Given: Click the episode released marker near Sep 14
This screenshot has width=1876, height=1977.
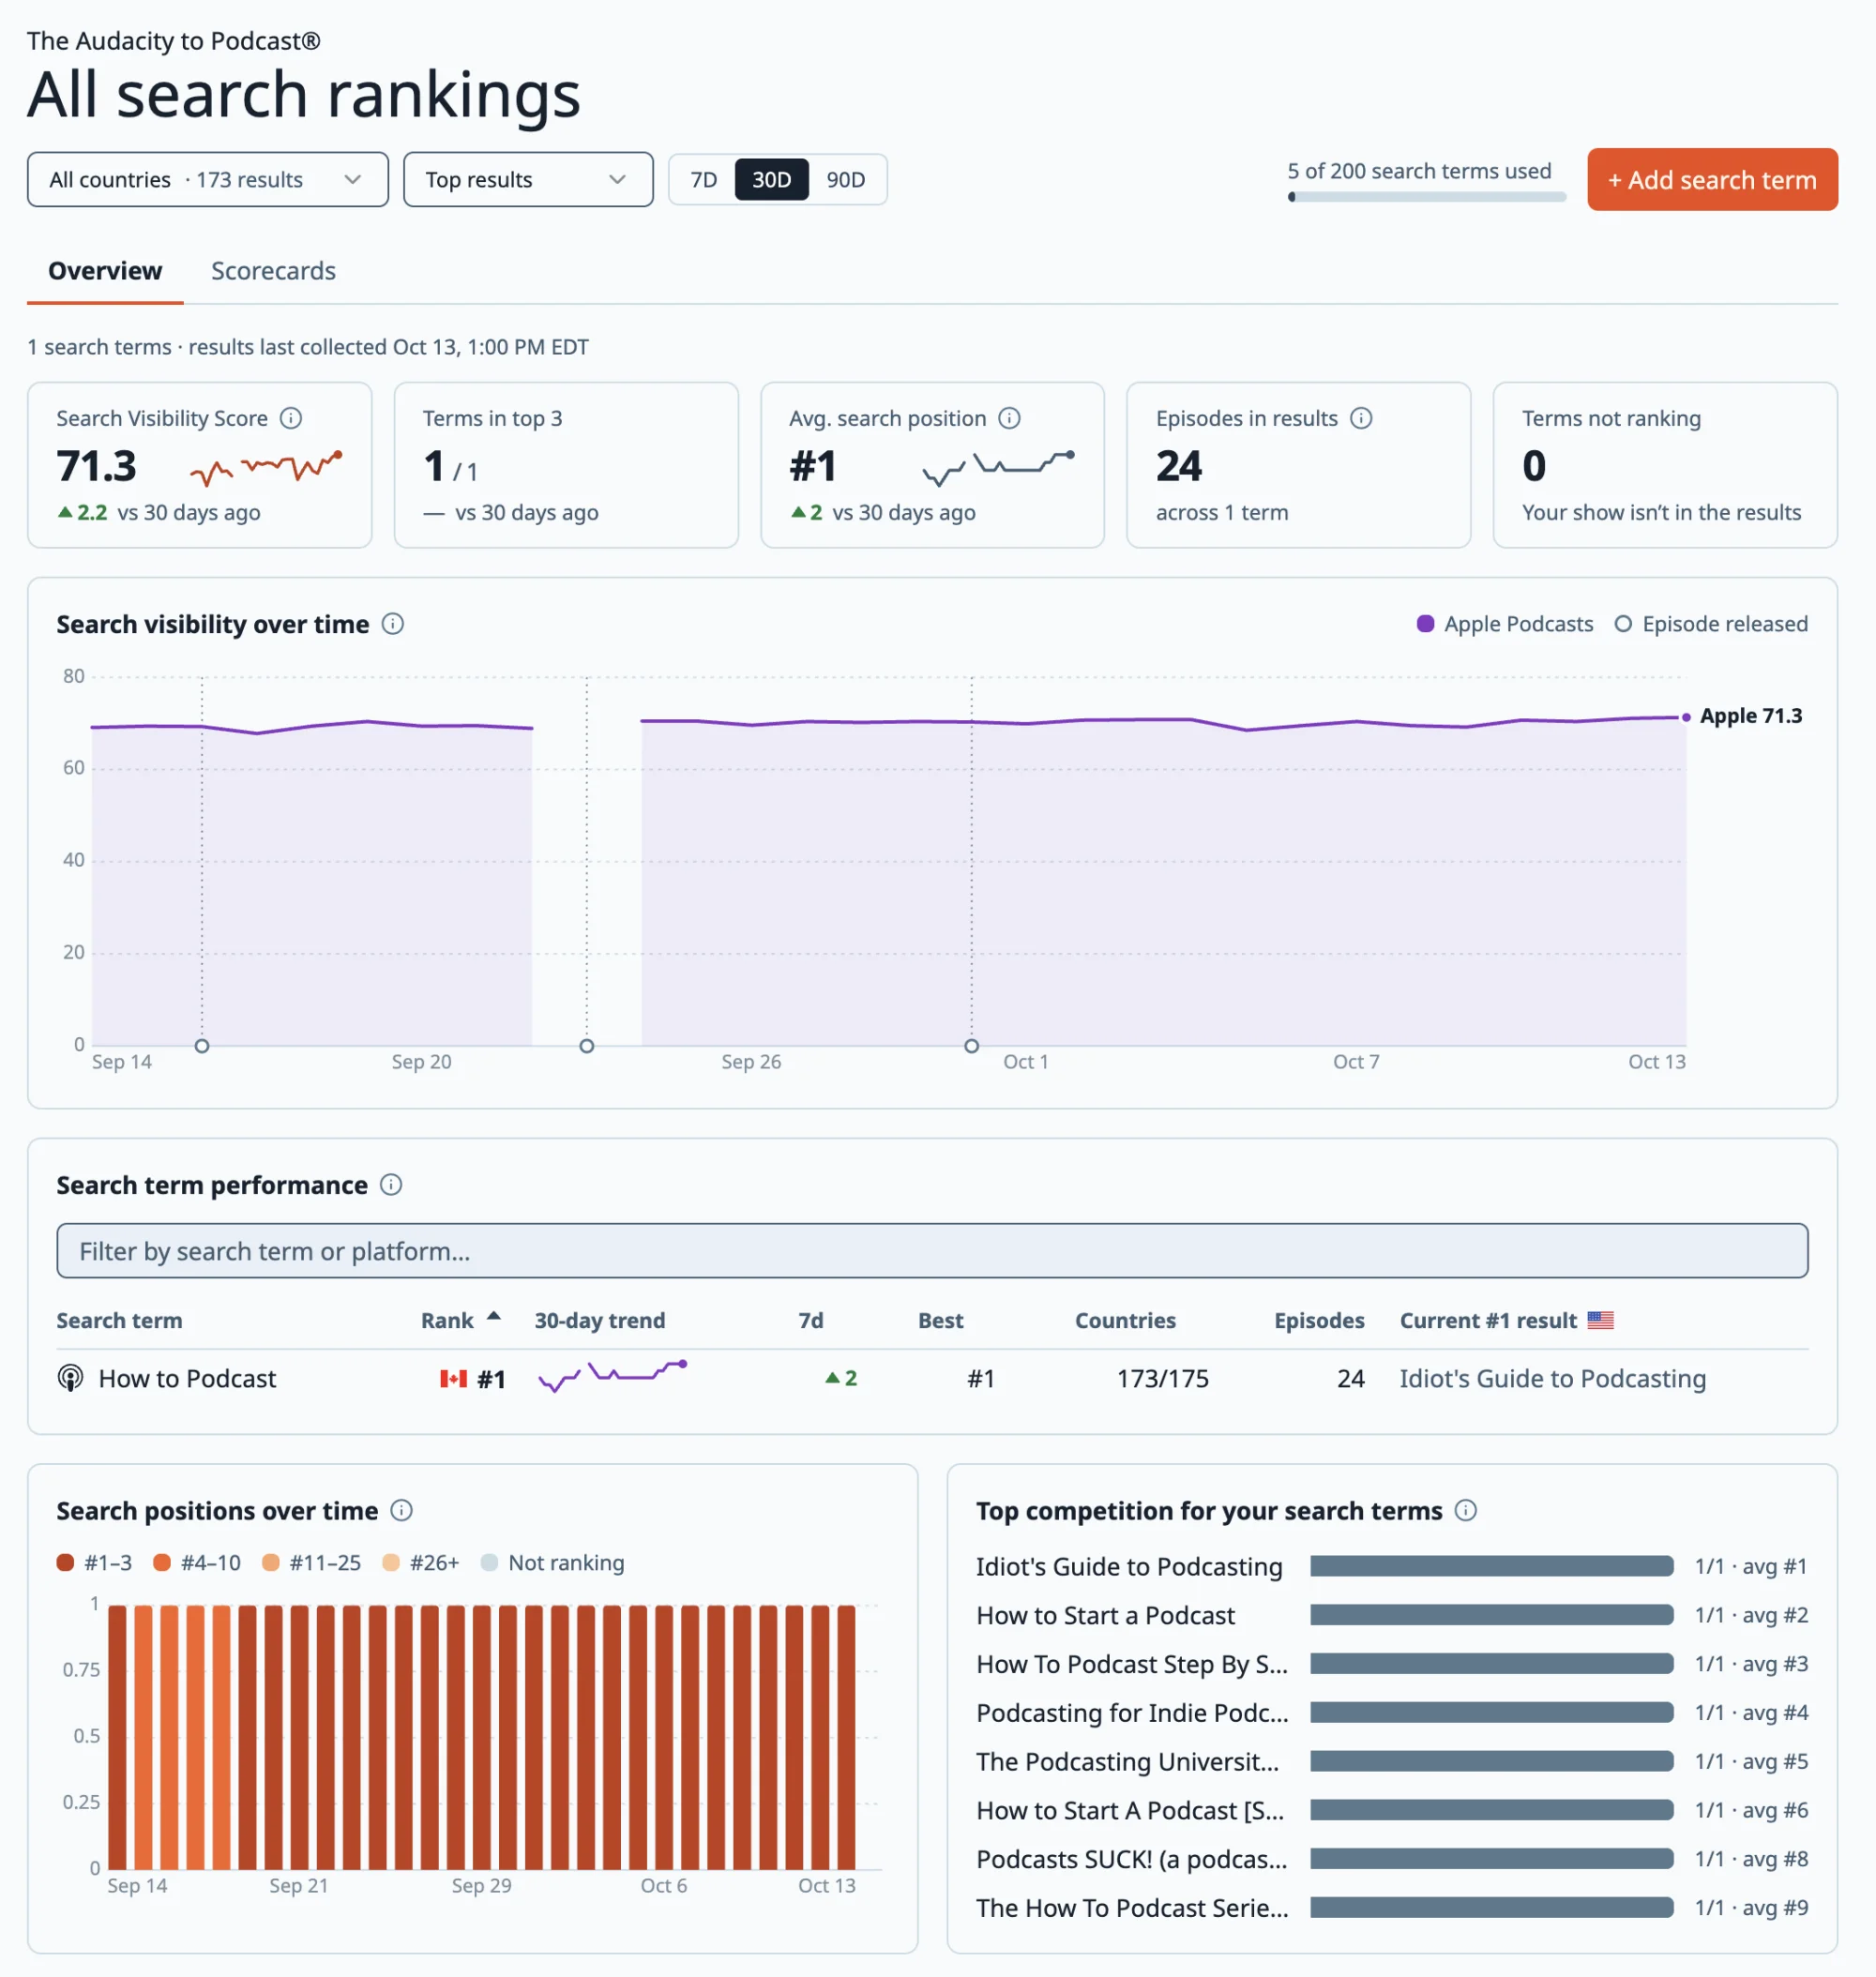Looking at the screenshot, I should [x=202, y=1046].
